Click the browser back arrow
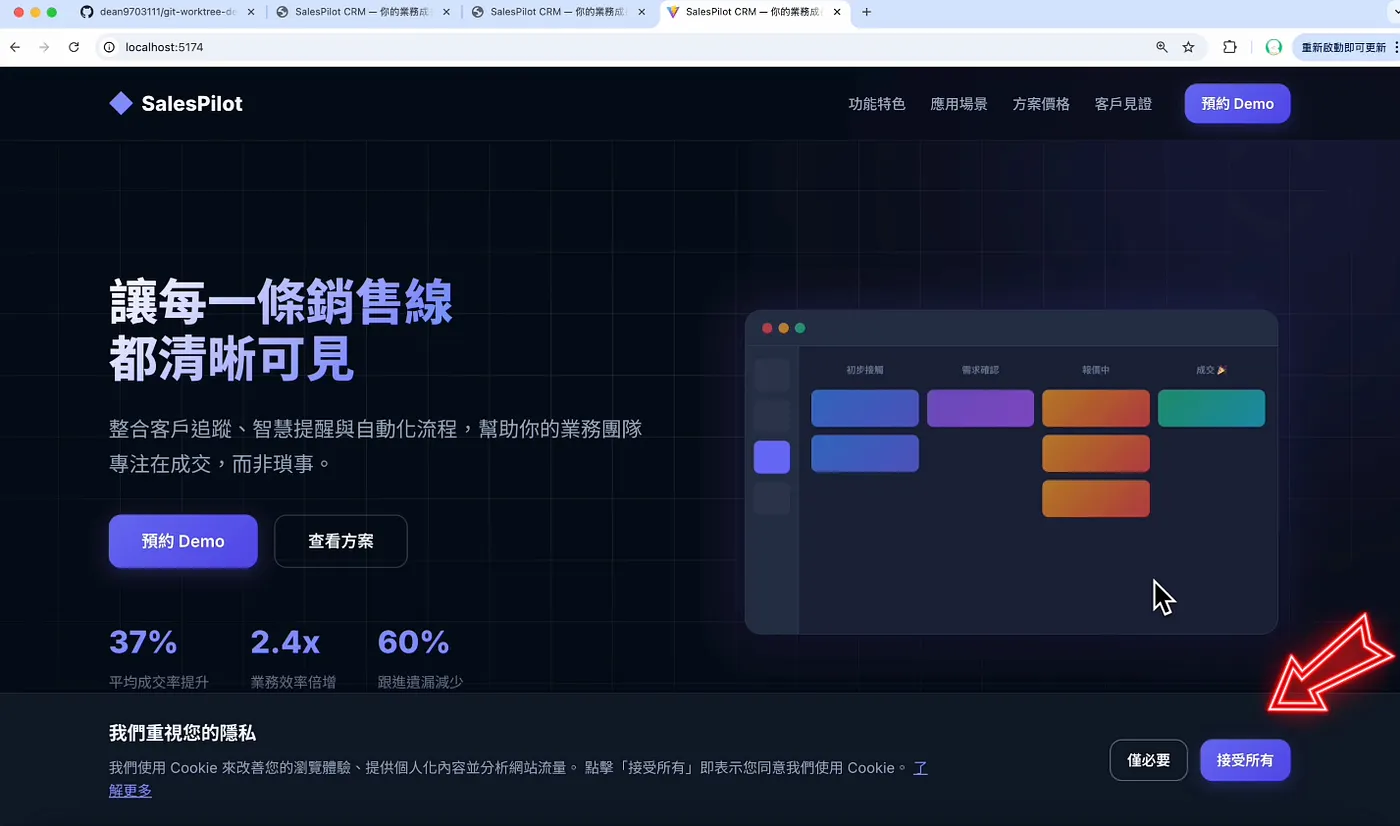This screenshot has width=1400, height=826. pyautogui.click(x=15, y=47)
